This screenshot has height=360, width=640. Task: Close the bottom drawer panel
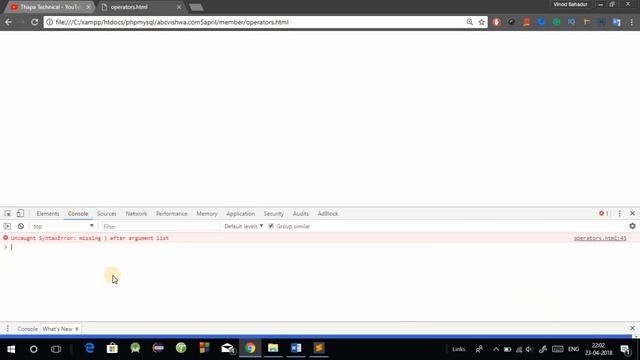click(632, 328)
